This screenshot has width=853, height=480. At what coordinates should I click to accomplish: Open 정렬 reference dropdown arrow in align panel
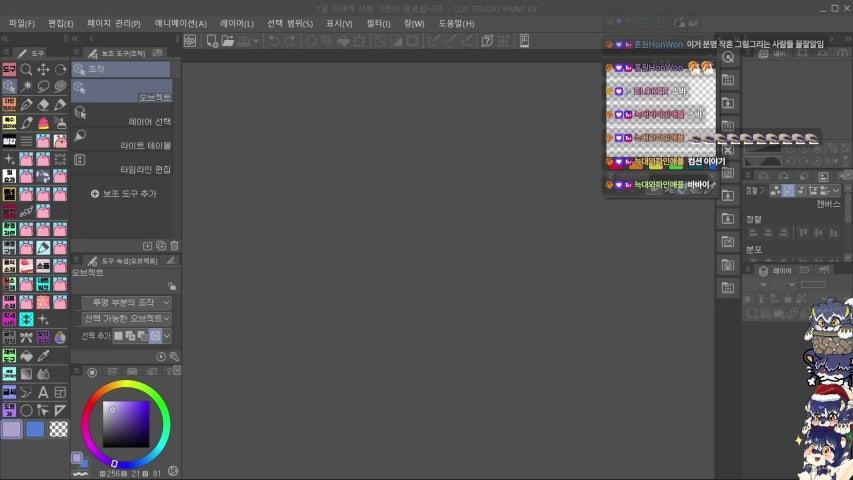pyautogui.click(x=836, y=190)
